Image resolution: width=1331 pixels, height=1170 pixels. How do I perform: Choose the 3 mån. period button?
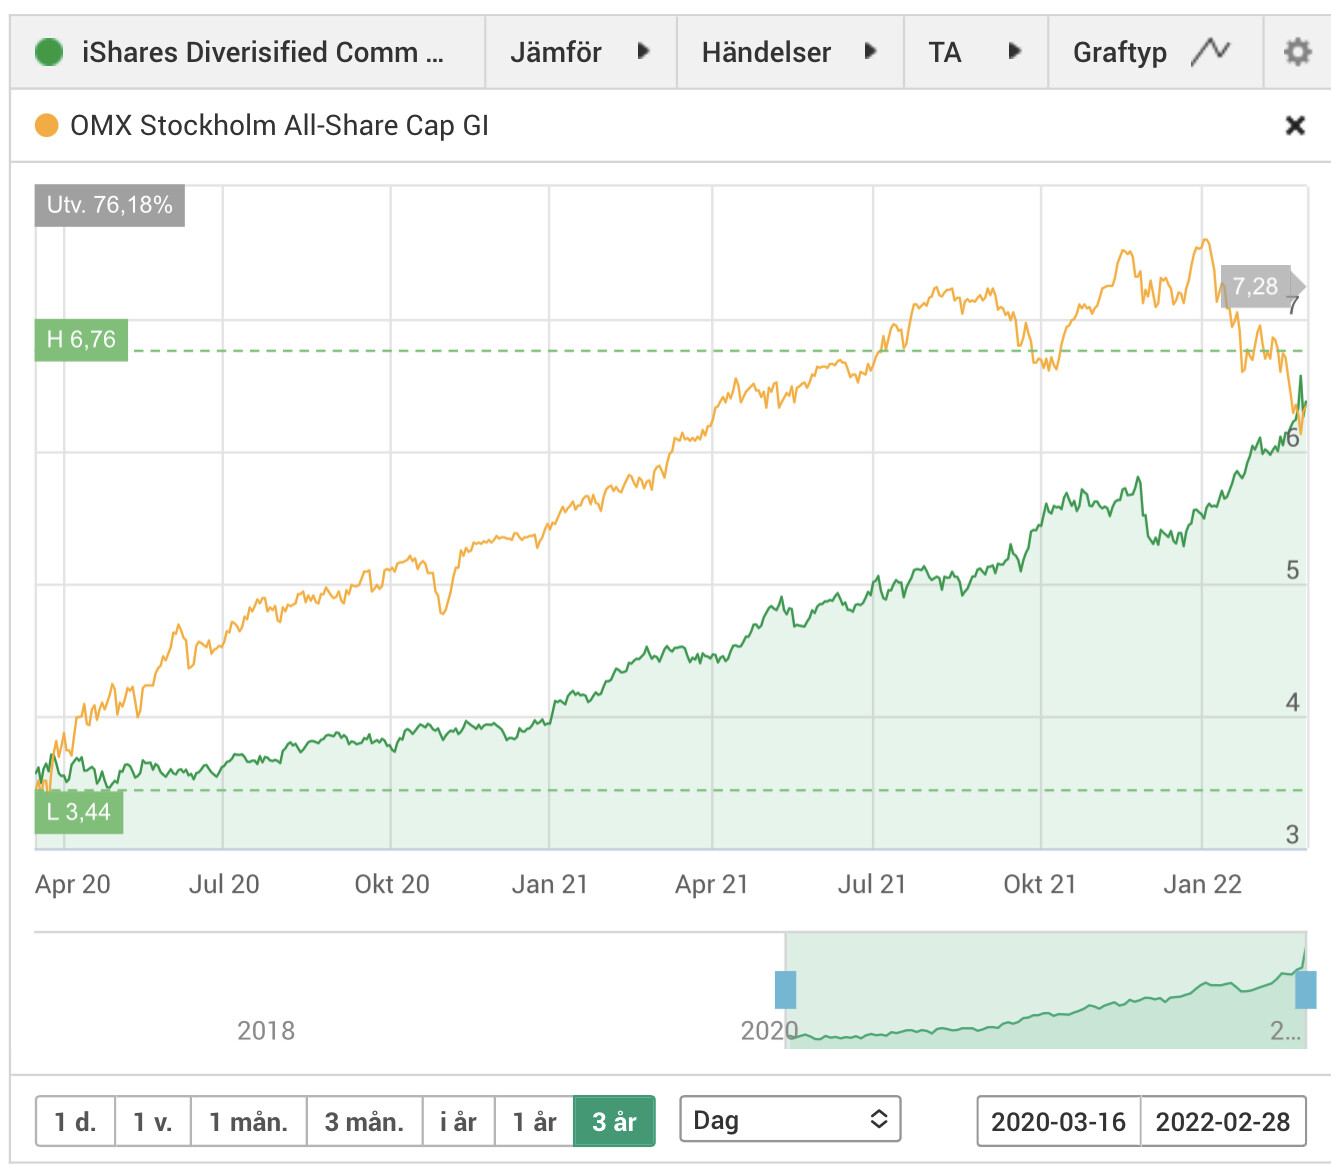pos(365,1122)
